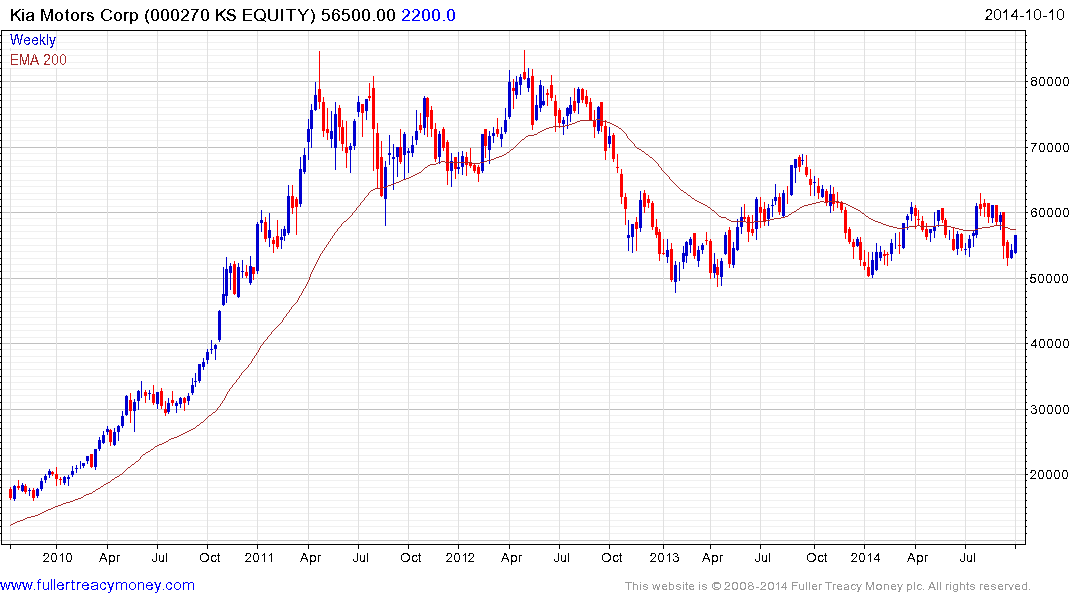Click the 50000 price axis label

(x=1050, y=278)
